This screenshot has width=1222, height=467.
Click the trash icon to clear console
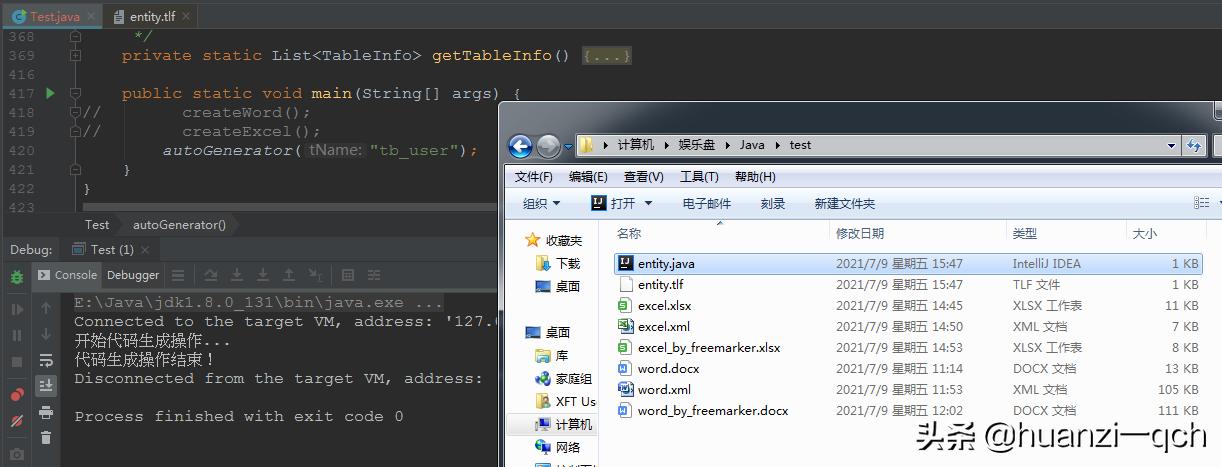[x=46, y=437]
